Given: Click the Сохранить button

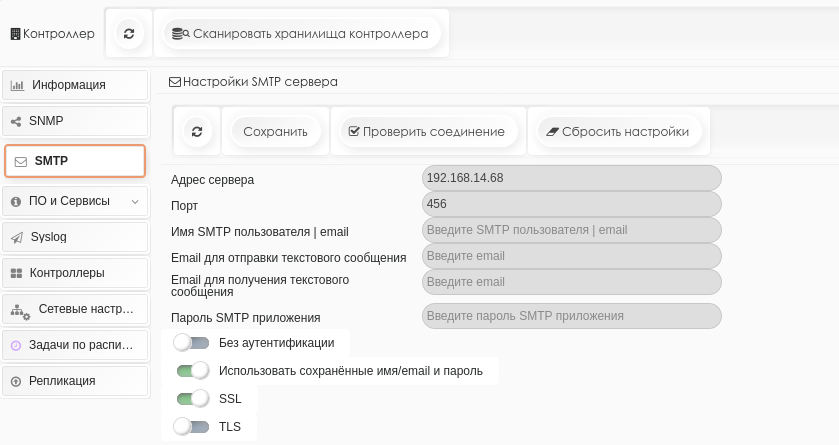Looking at the screenshot, I should pos(276,132).
